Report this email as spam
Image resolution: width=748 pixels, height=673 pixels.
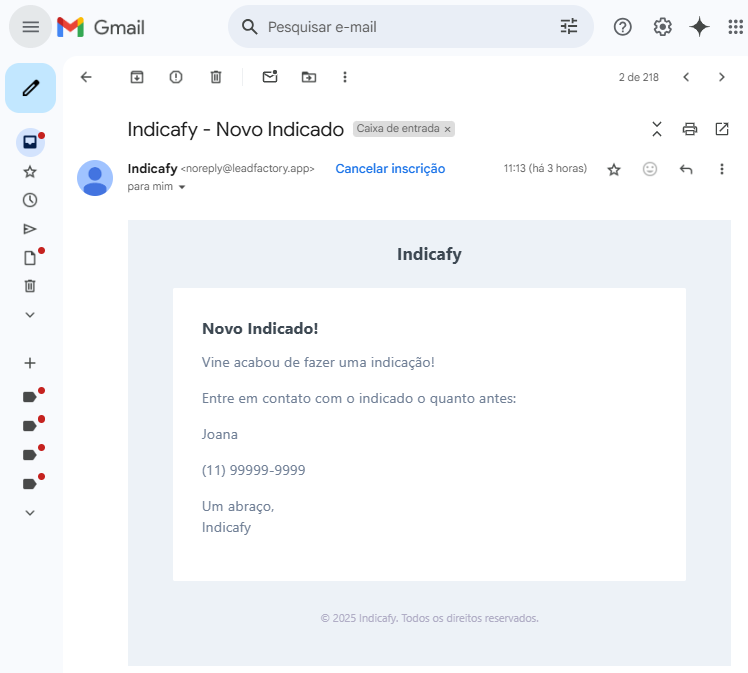[x=176, y=77]
